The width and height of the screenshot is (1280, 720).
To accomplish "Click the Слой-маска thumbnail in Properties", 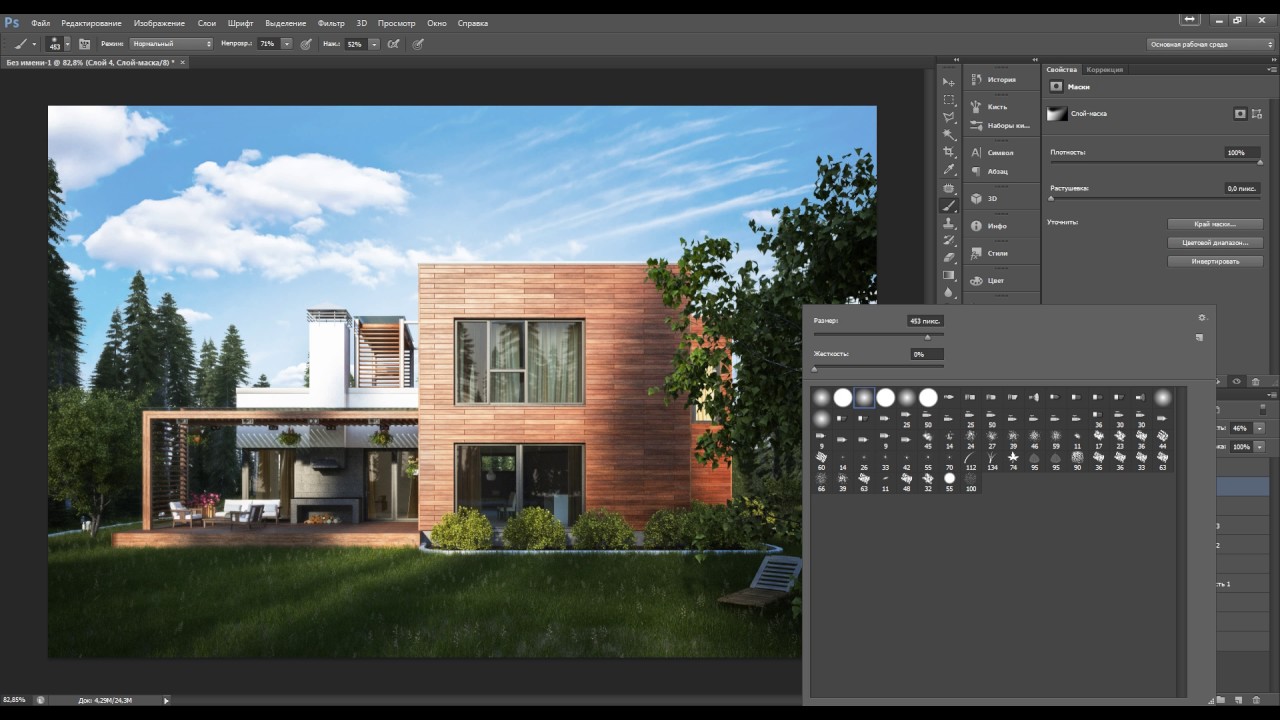I will coord(1057,114).
